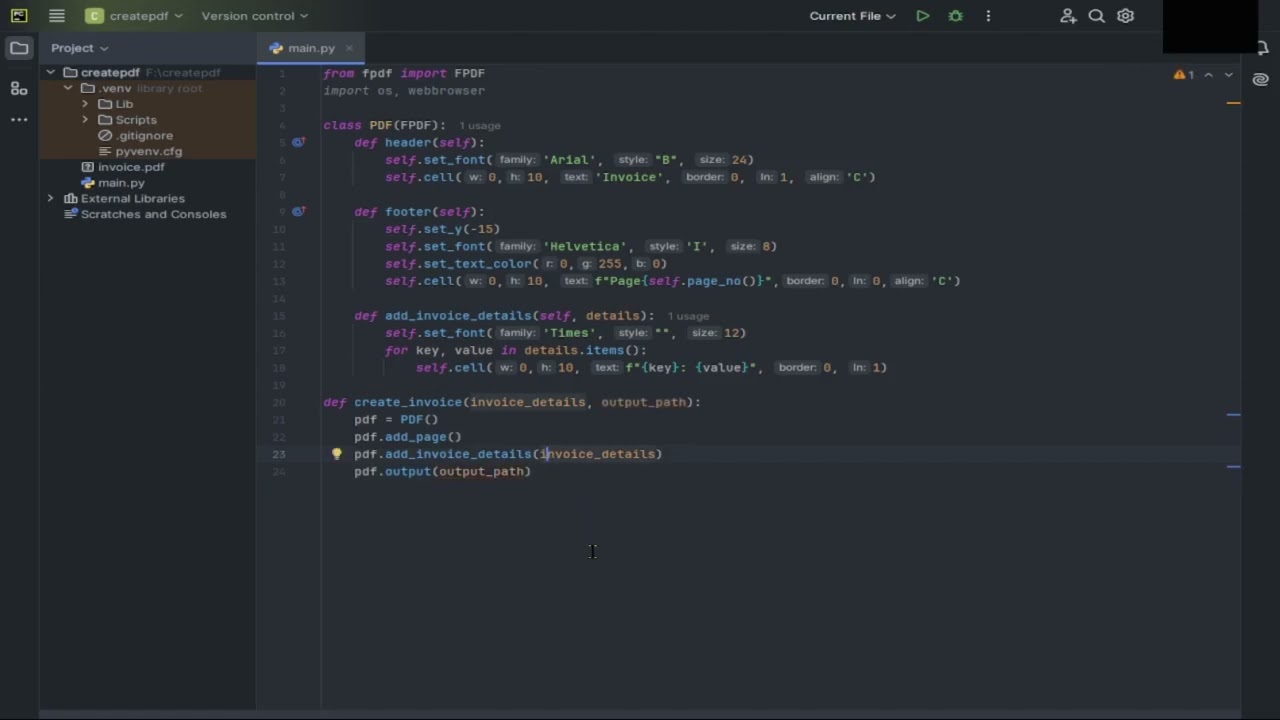Open the Code With Me add-user icon
This screenshot has width=1280, height=720.
pyautogui.click(x=1068, y=16)
